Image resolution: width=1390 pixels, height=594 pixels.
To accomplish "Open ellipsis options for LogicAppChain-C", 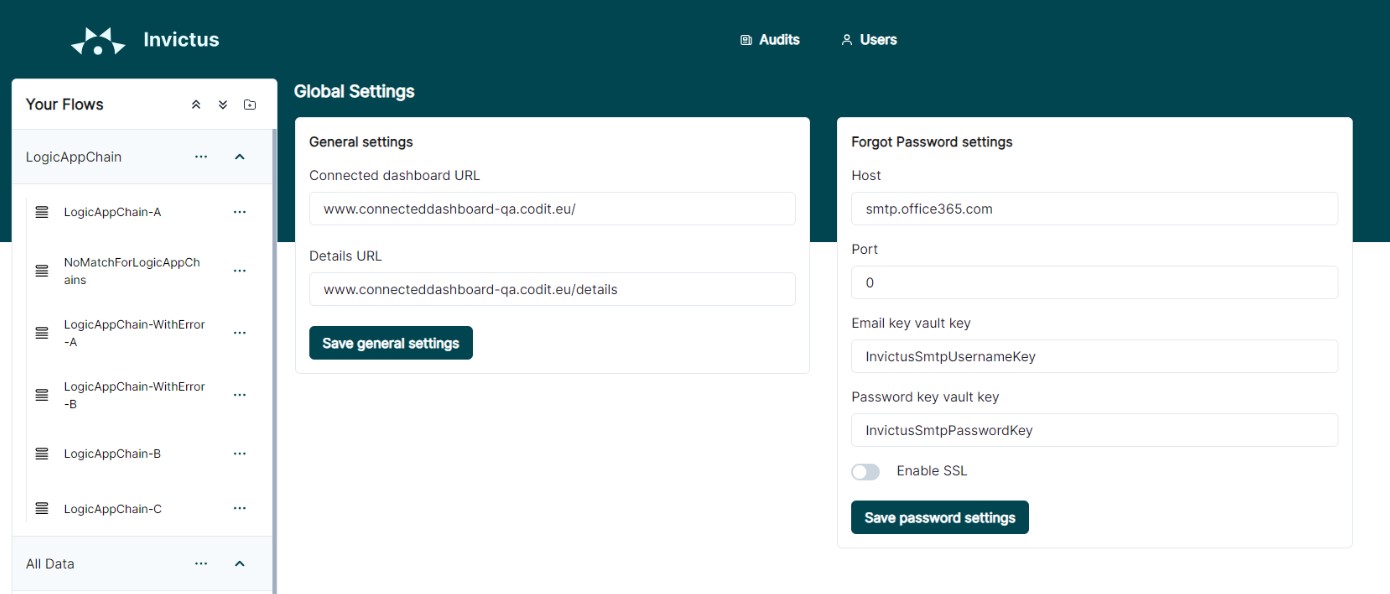I will (239, 508).
